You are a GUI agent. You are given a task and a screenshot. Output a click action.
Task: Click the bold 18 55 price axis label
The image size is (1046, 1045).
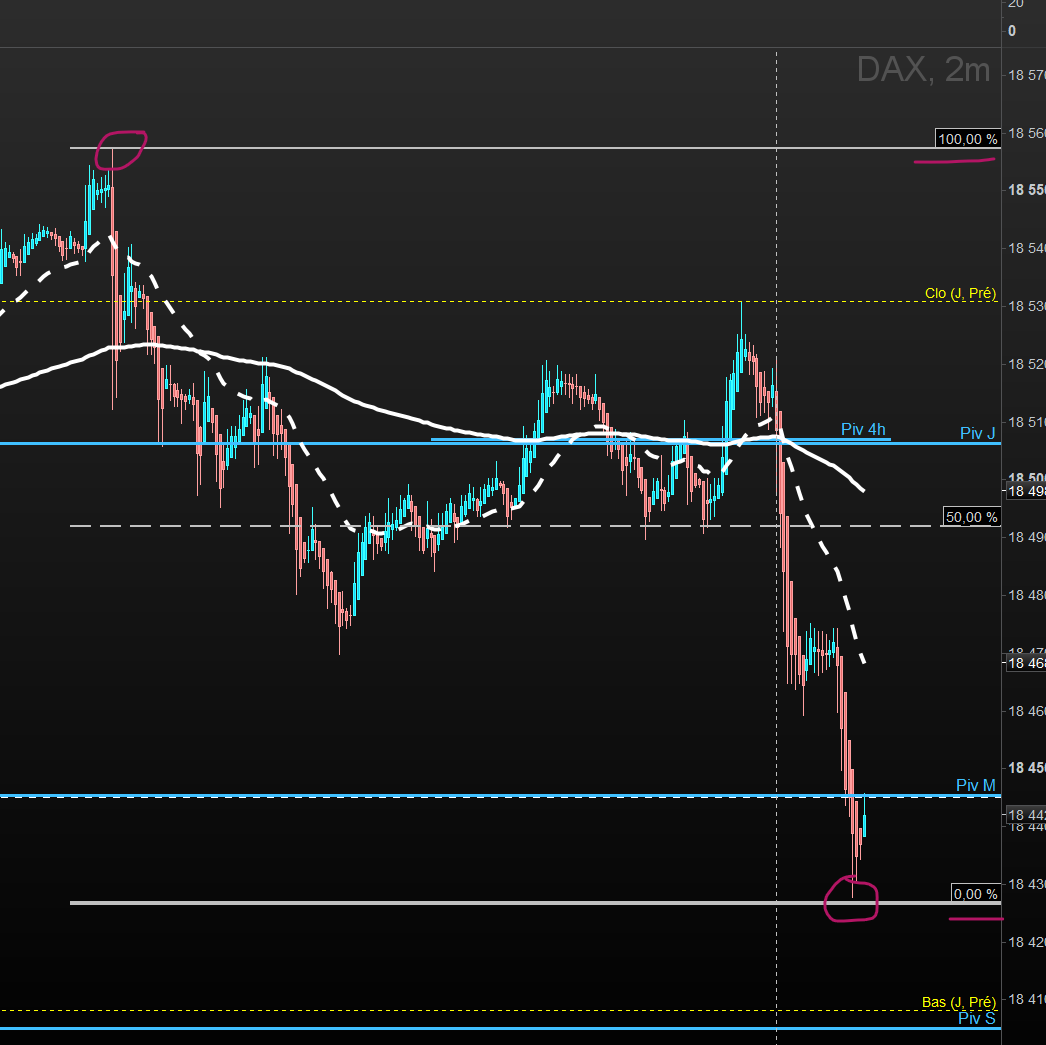1027,190
